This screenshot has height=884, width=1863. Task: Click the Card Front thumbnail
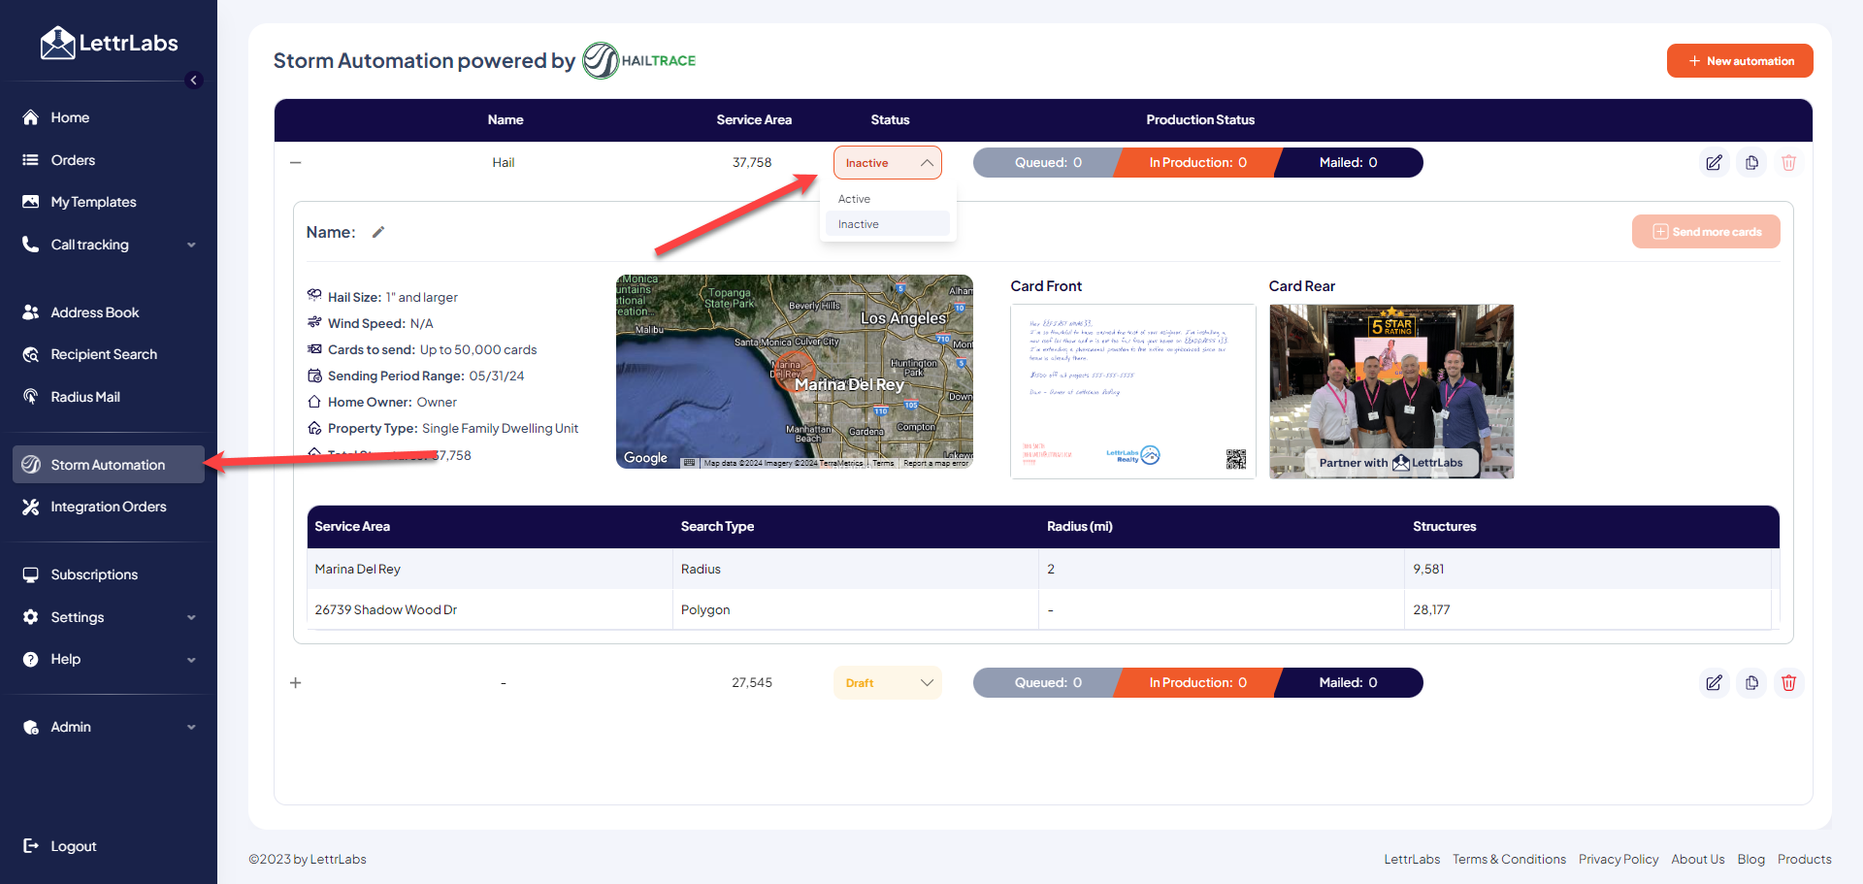1133,391
